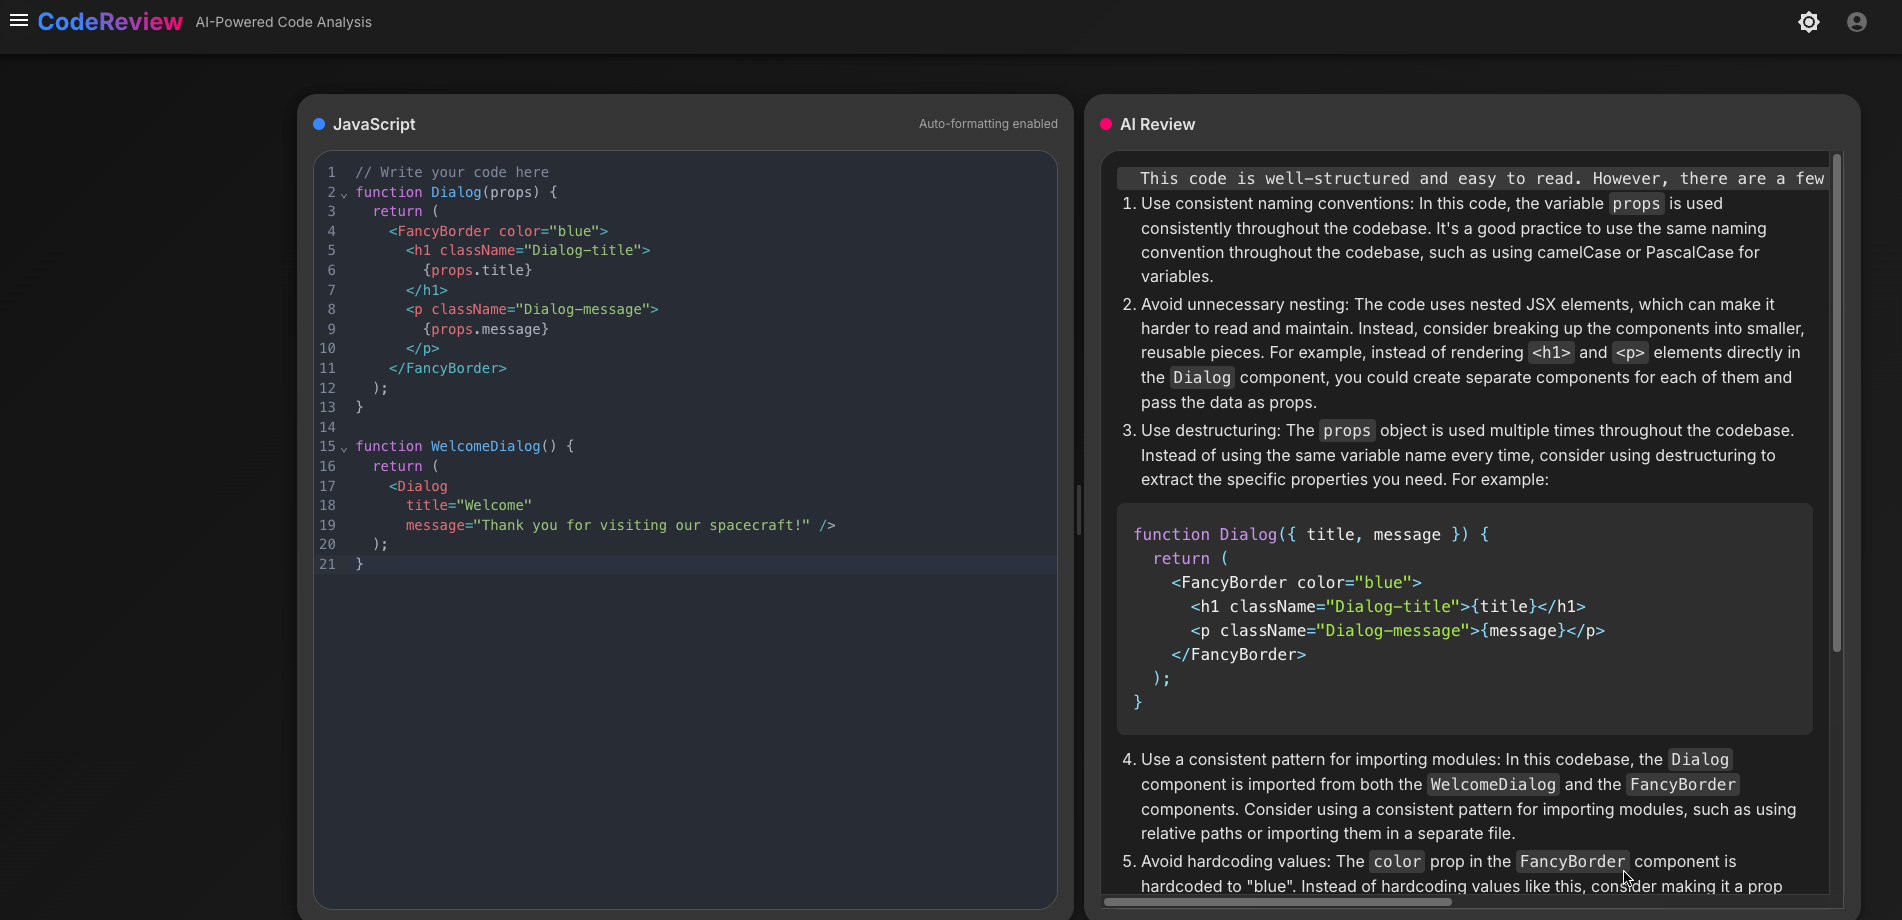Screen dimensions: 1902x920
Task: Collapse the Dialog function fold arrow
Action: [x=344, y=194]
